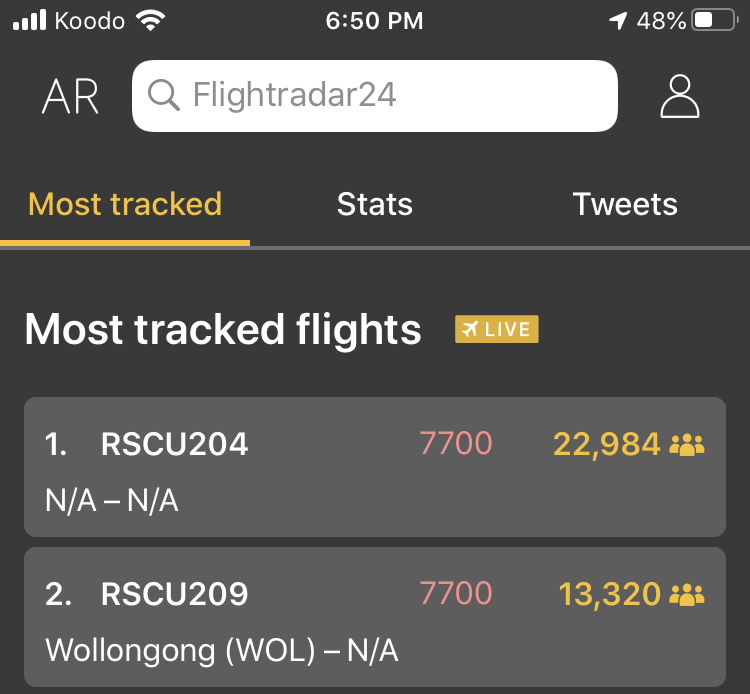Tap the location arrow status icon
This screenshot has width=750, height=694.
coord(619,20)
